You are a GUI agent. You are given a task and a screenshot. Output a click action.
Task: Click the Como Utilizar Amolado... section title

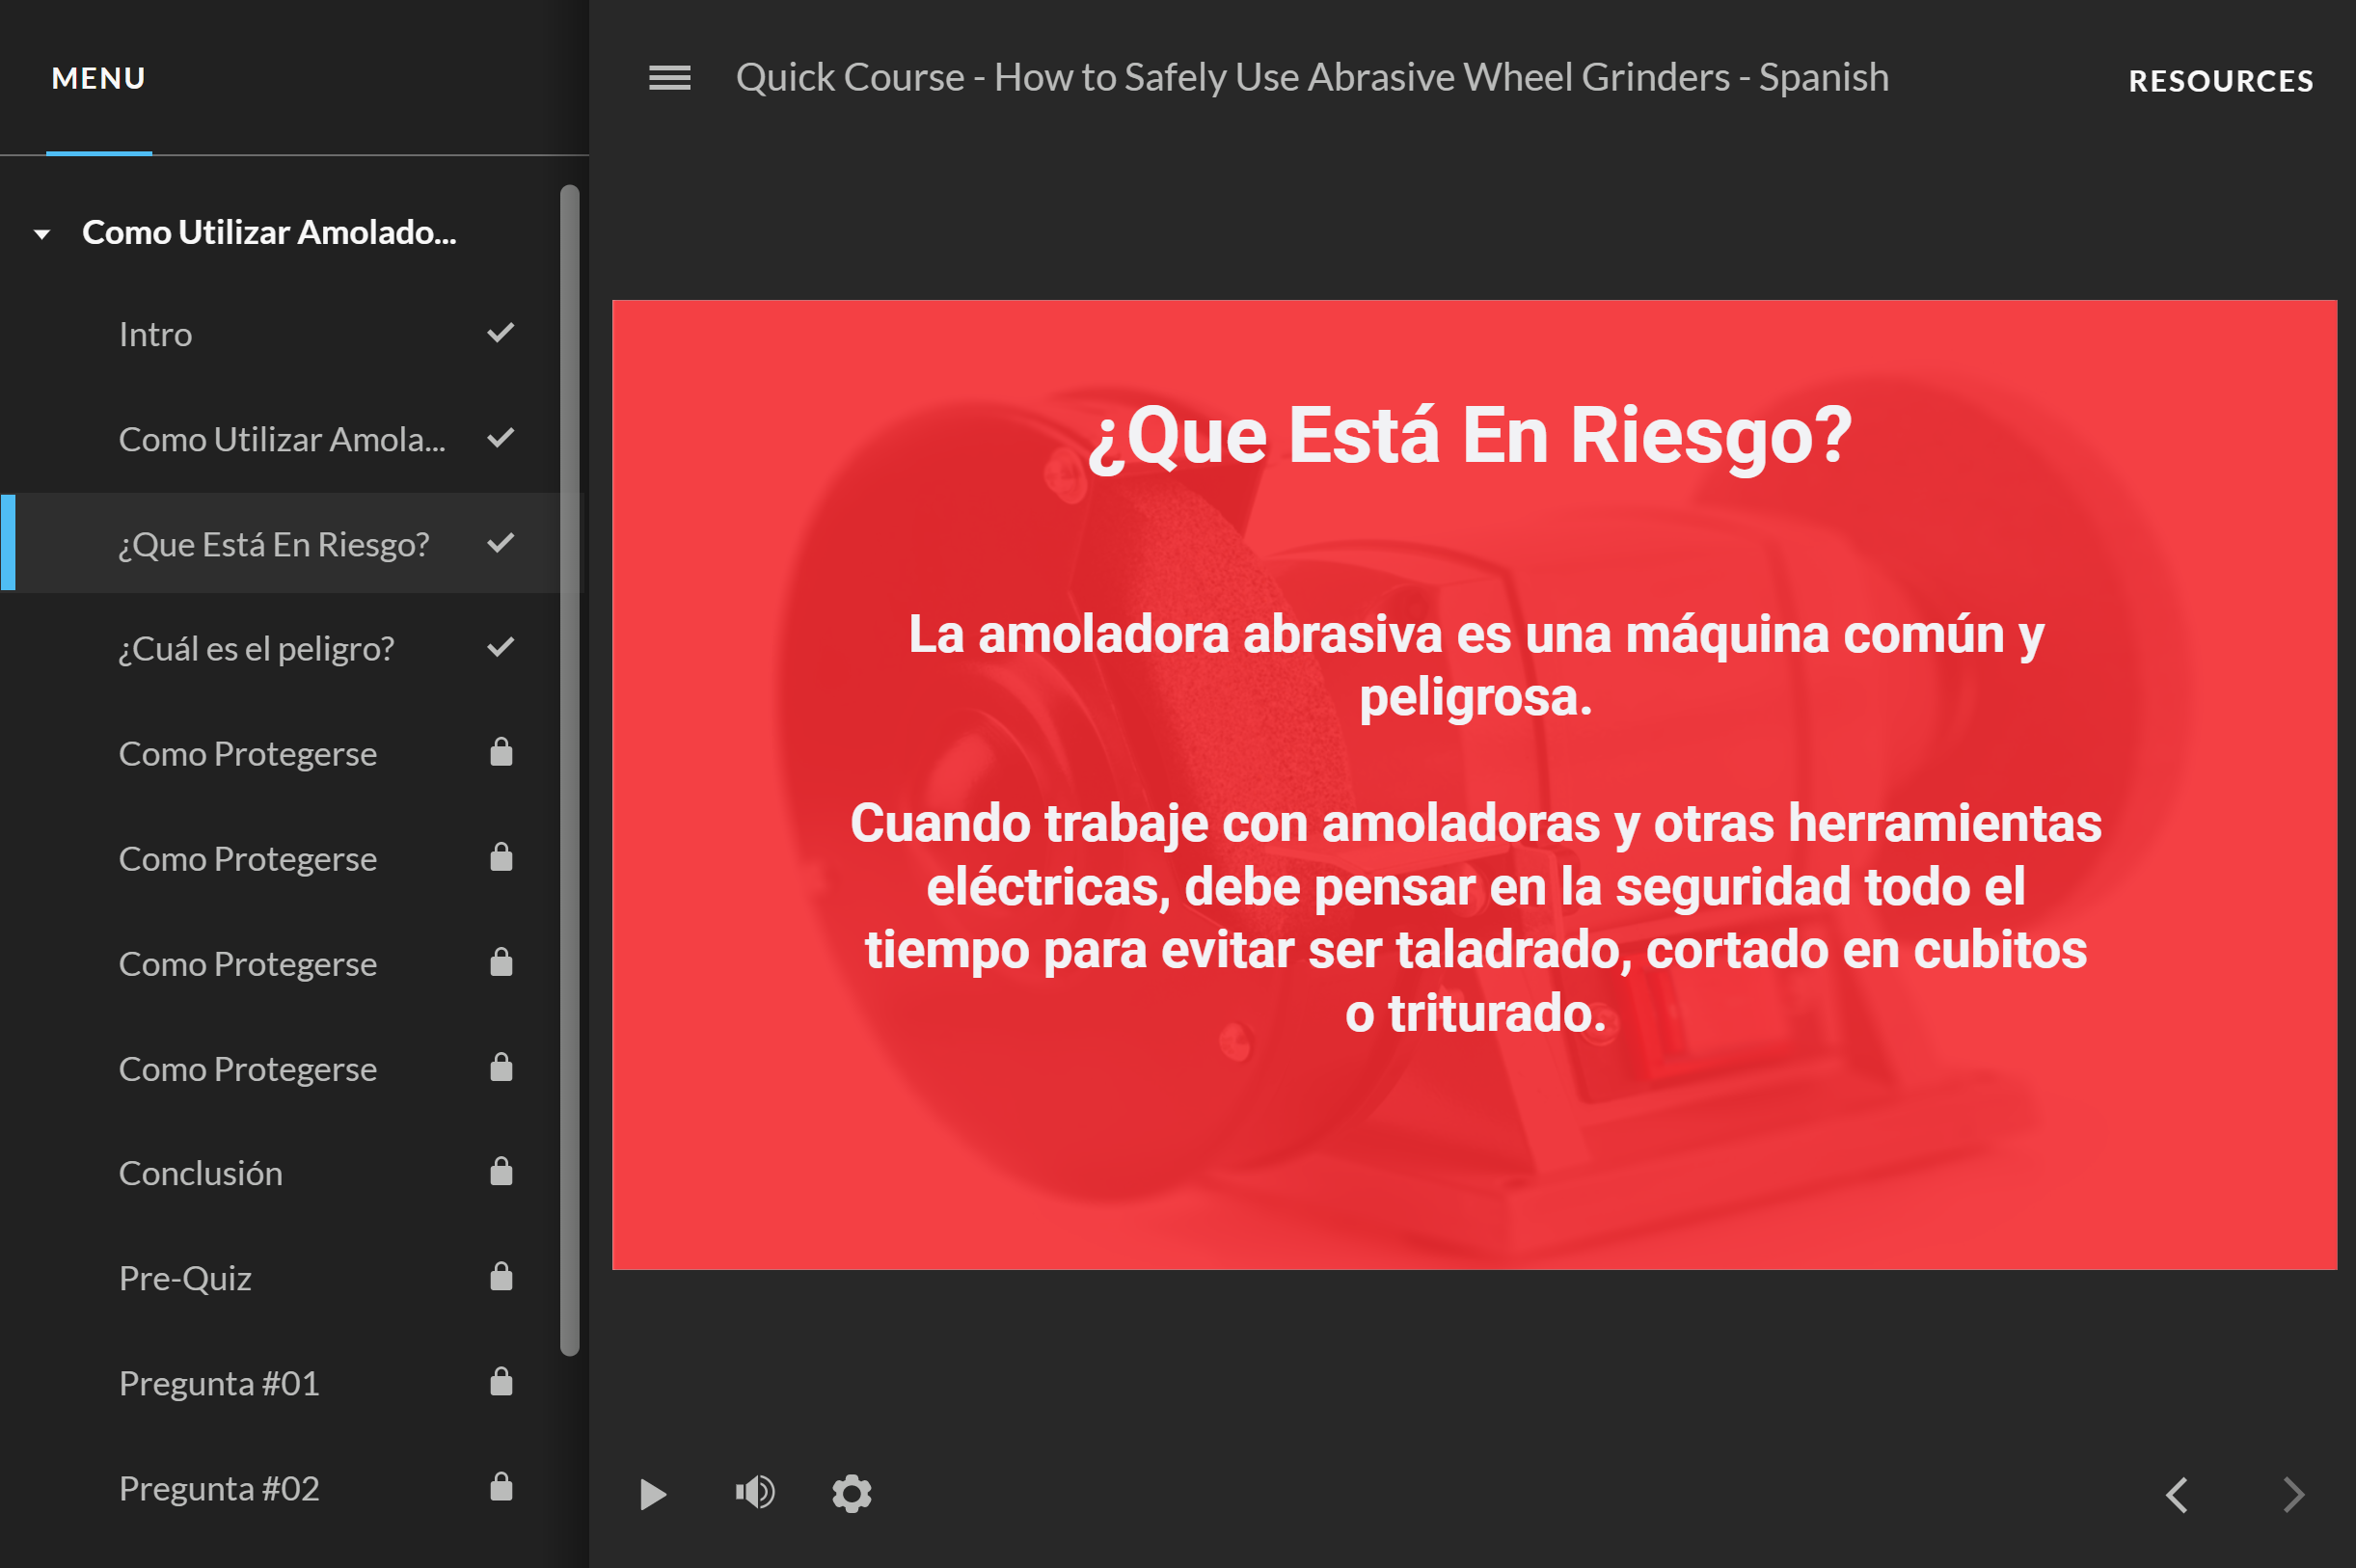(x=269, y=232)
